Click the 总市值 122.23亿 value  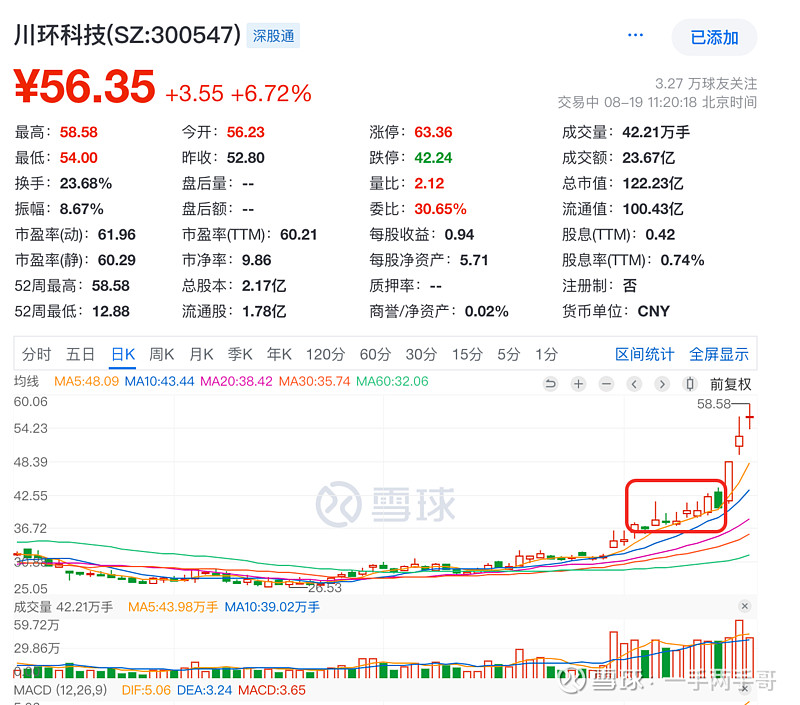[x=653, y=184]
